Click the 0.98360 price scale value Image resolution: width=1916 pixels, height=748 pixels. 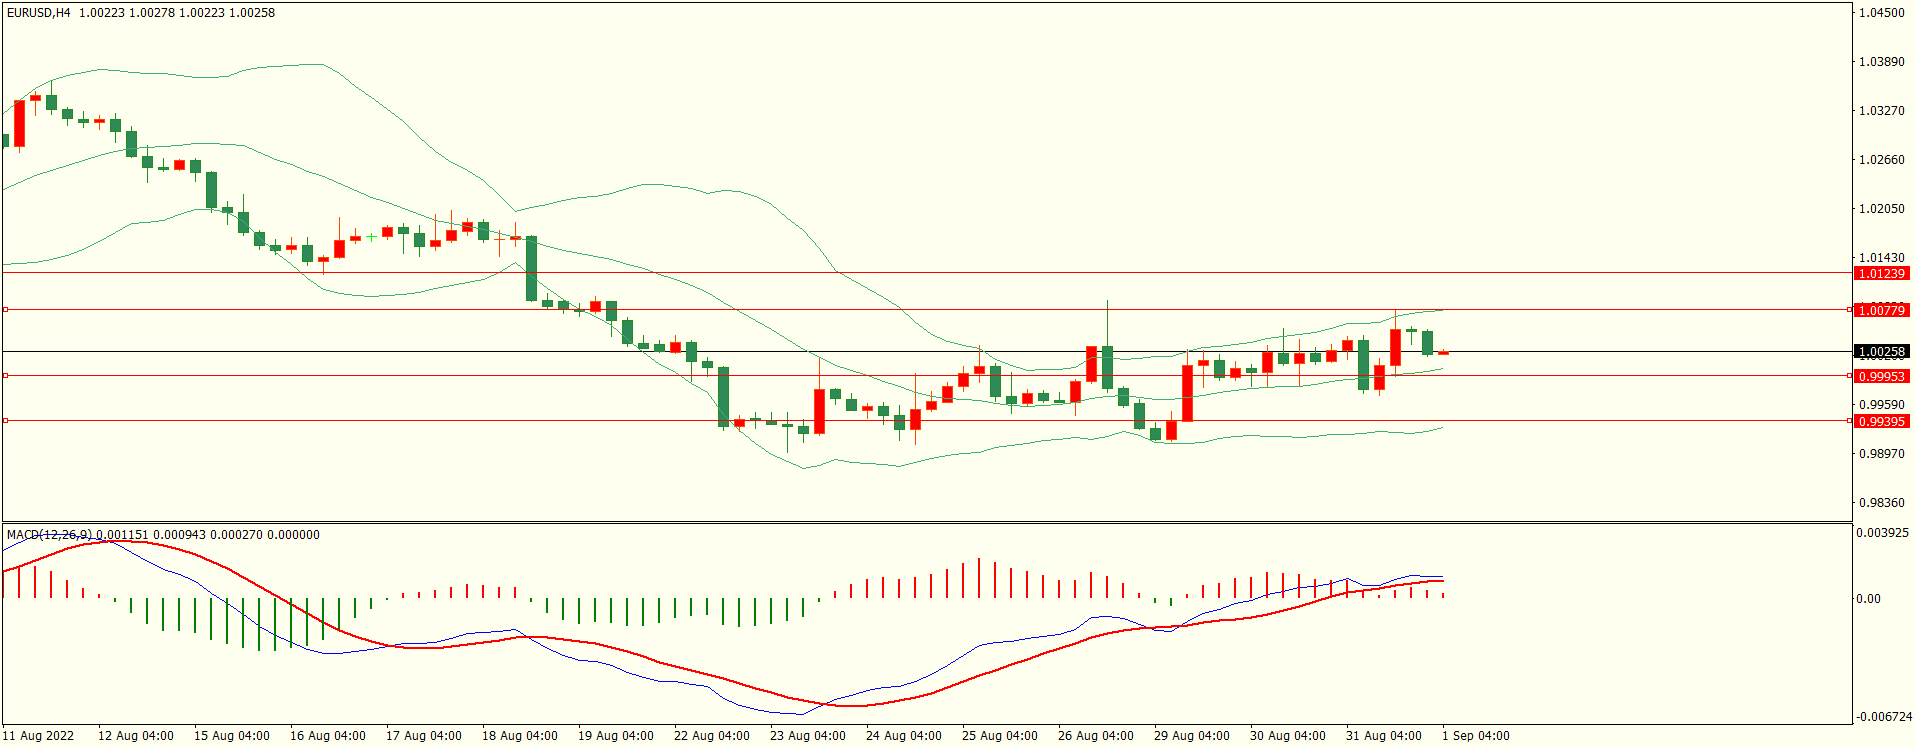(1881, 503)
